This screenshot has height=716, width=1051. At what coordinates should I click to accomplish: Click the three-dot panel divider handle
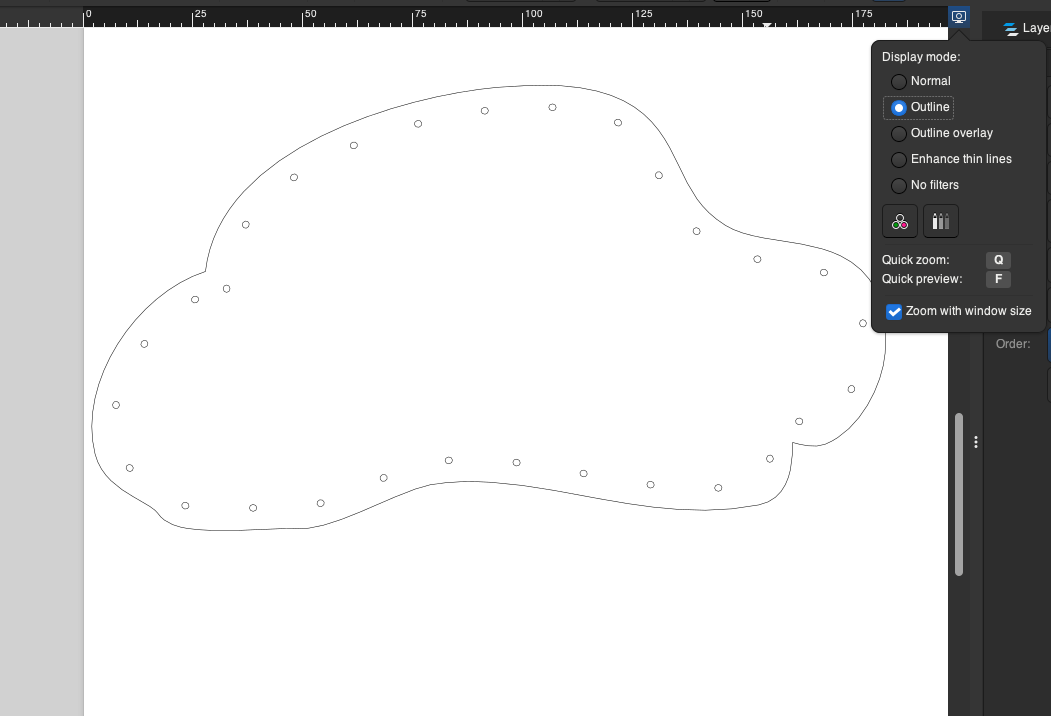[976, 442]
